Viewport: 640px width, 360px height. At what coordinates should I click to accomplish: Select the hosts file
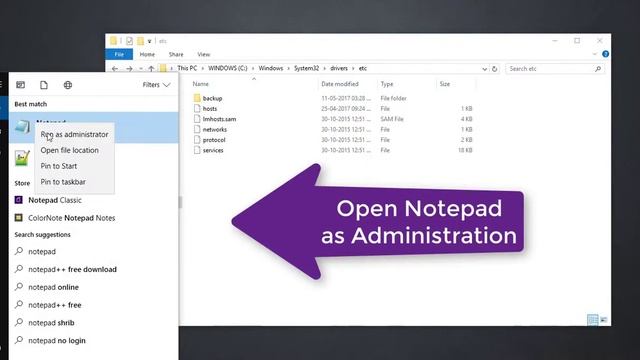210,109
